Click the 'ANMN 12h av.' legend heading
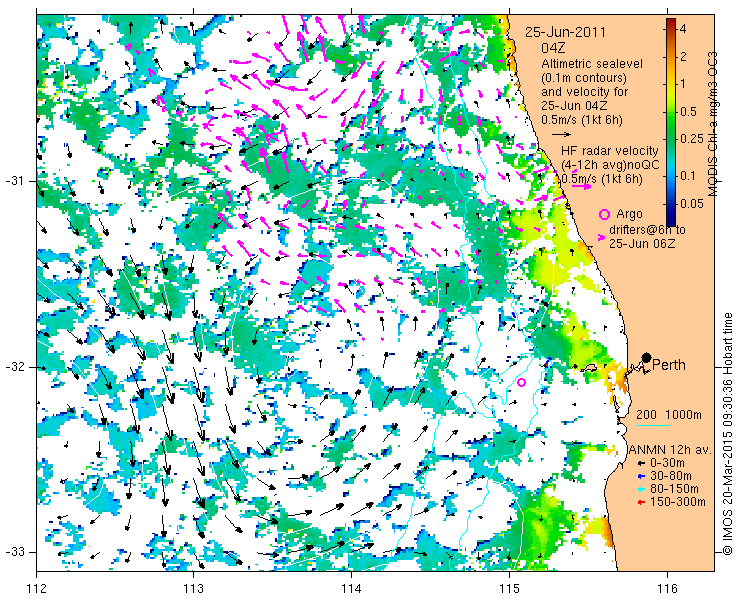 click(x=671, y=449)
